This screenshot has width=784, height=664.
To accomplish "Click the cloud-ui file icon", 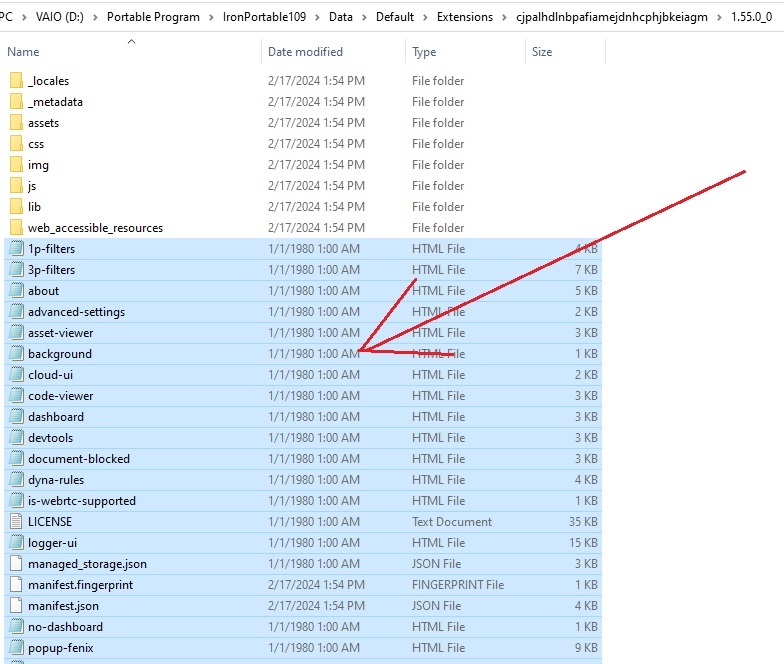I will tap(16, 374).
